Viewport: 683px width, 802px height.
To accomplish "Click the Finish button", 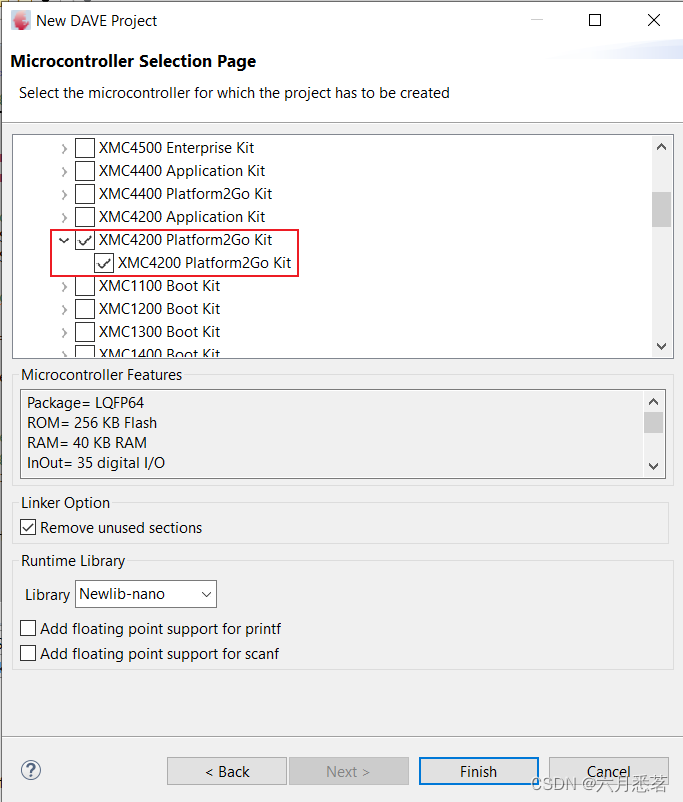I will click(x=478, y=771).
